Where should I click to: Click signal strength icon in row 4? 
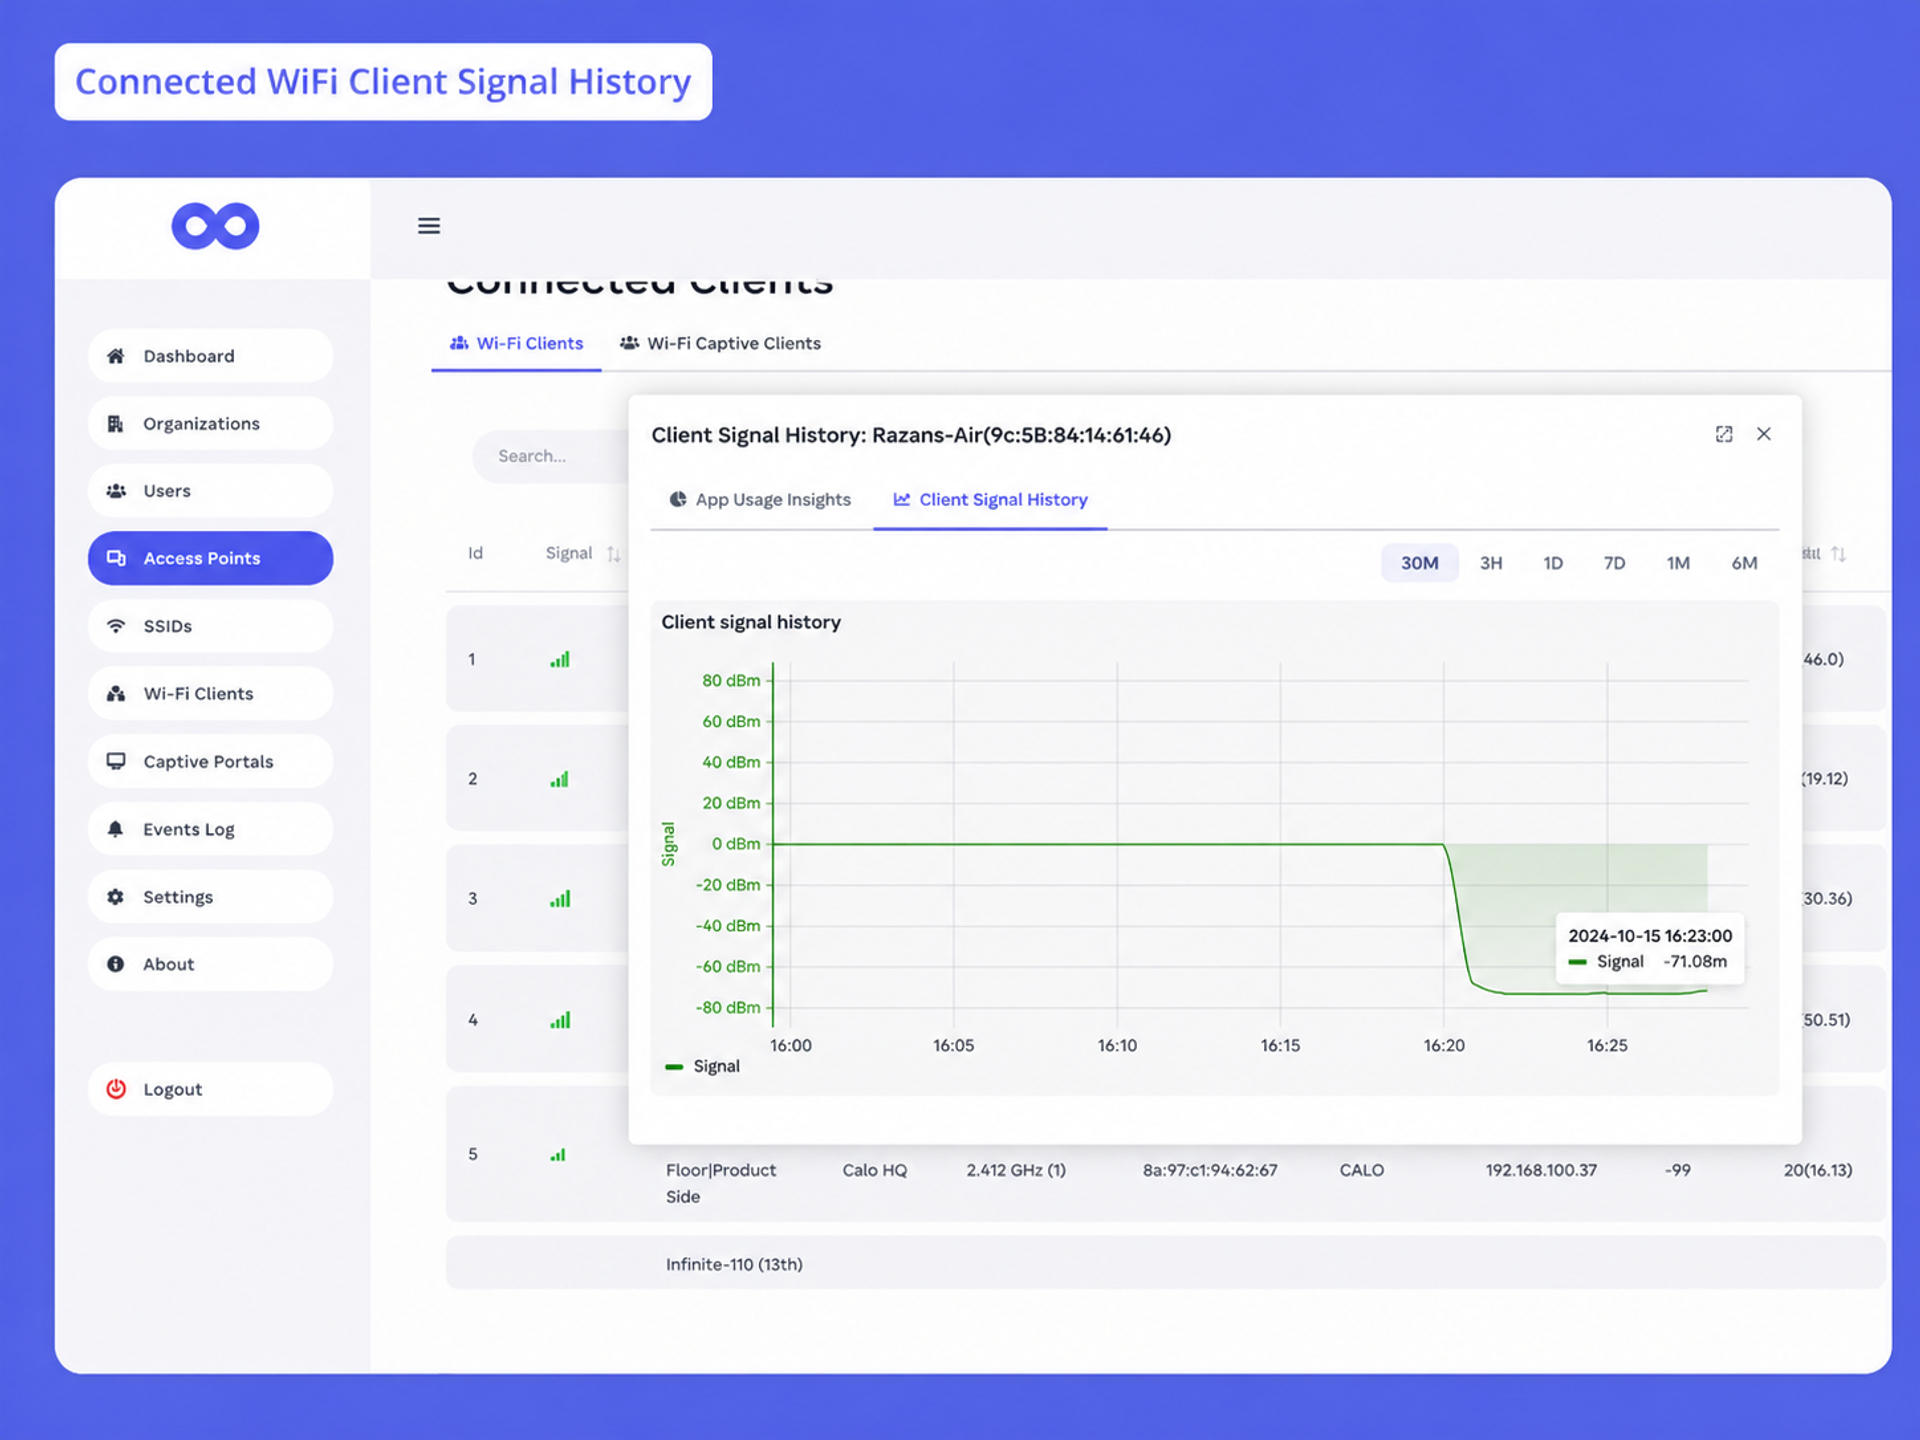(560, 1020)
